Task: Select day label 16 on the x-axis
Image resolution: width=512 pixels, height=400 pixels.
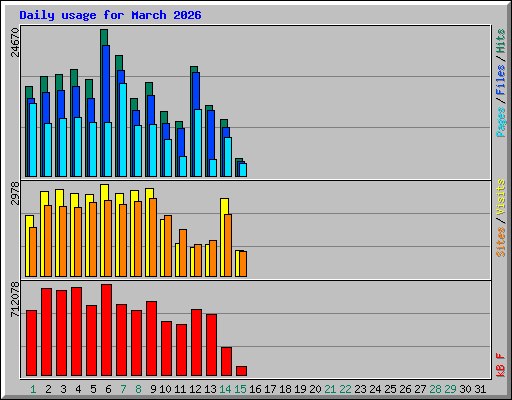Action: [255, 389]
